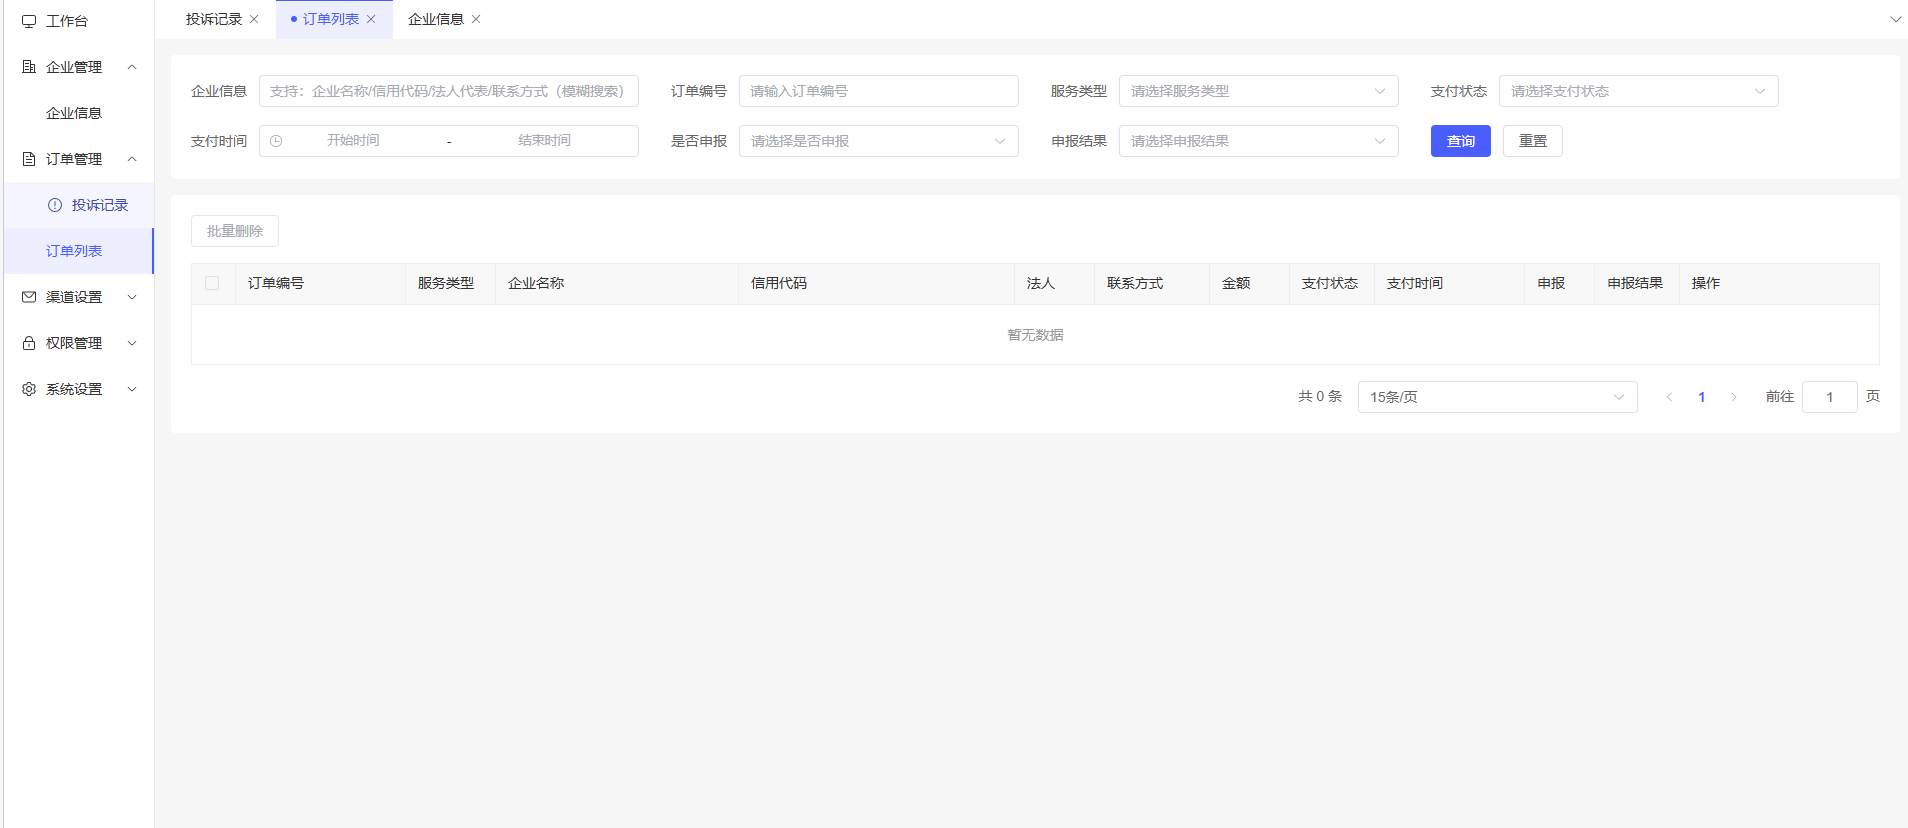Click the 投诉记录 warning circle icon
1908x828 pixels.
(55, 205)
